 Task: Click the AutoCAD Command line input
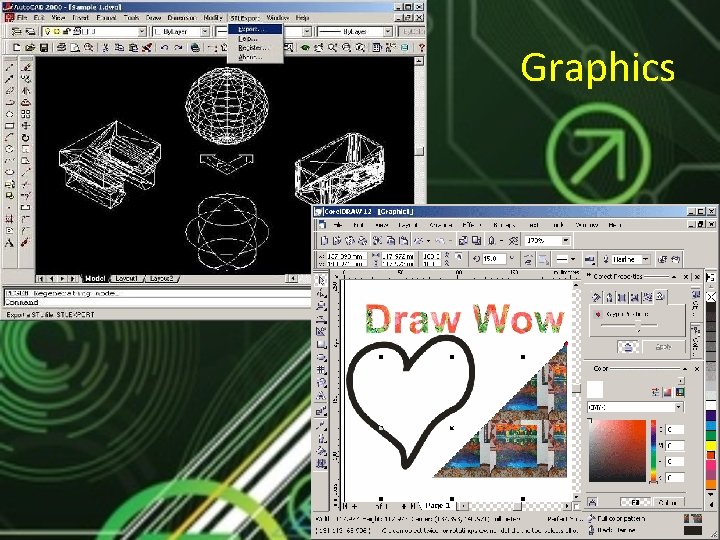point(156,302)
